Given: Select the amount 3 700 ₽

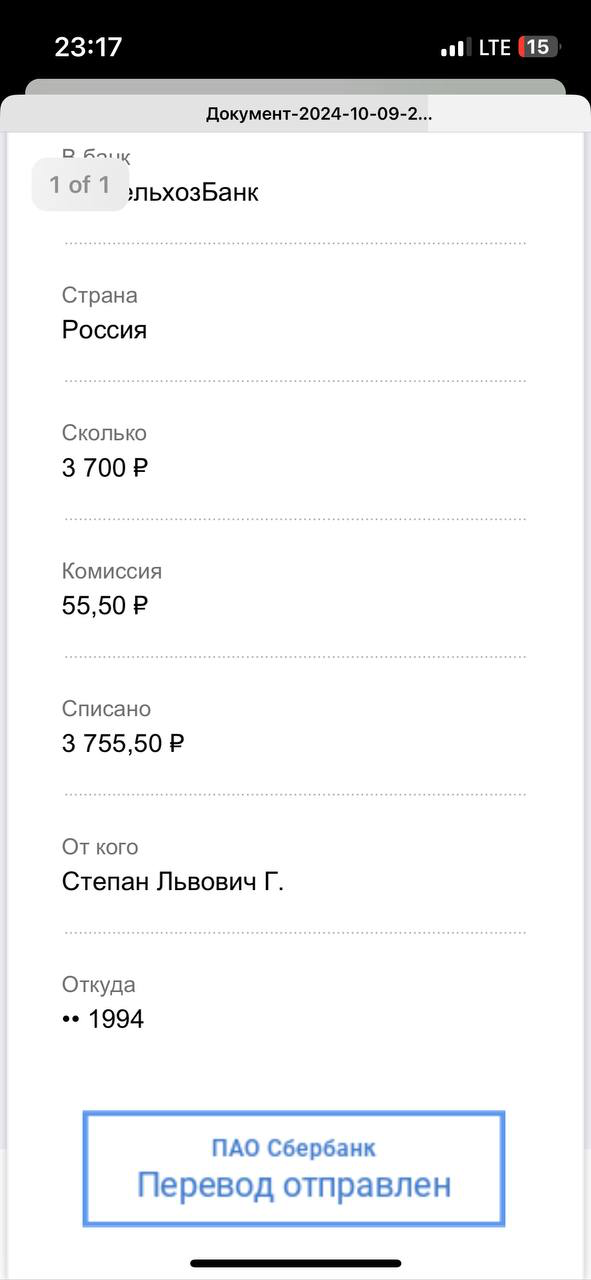Looking at the screenshot, I should click(x=105, y=468).
